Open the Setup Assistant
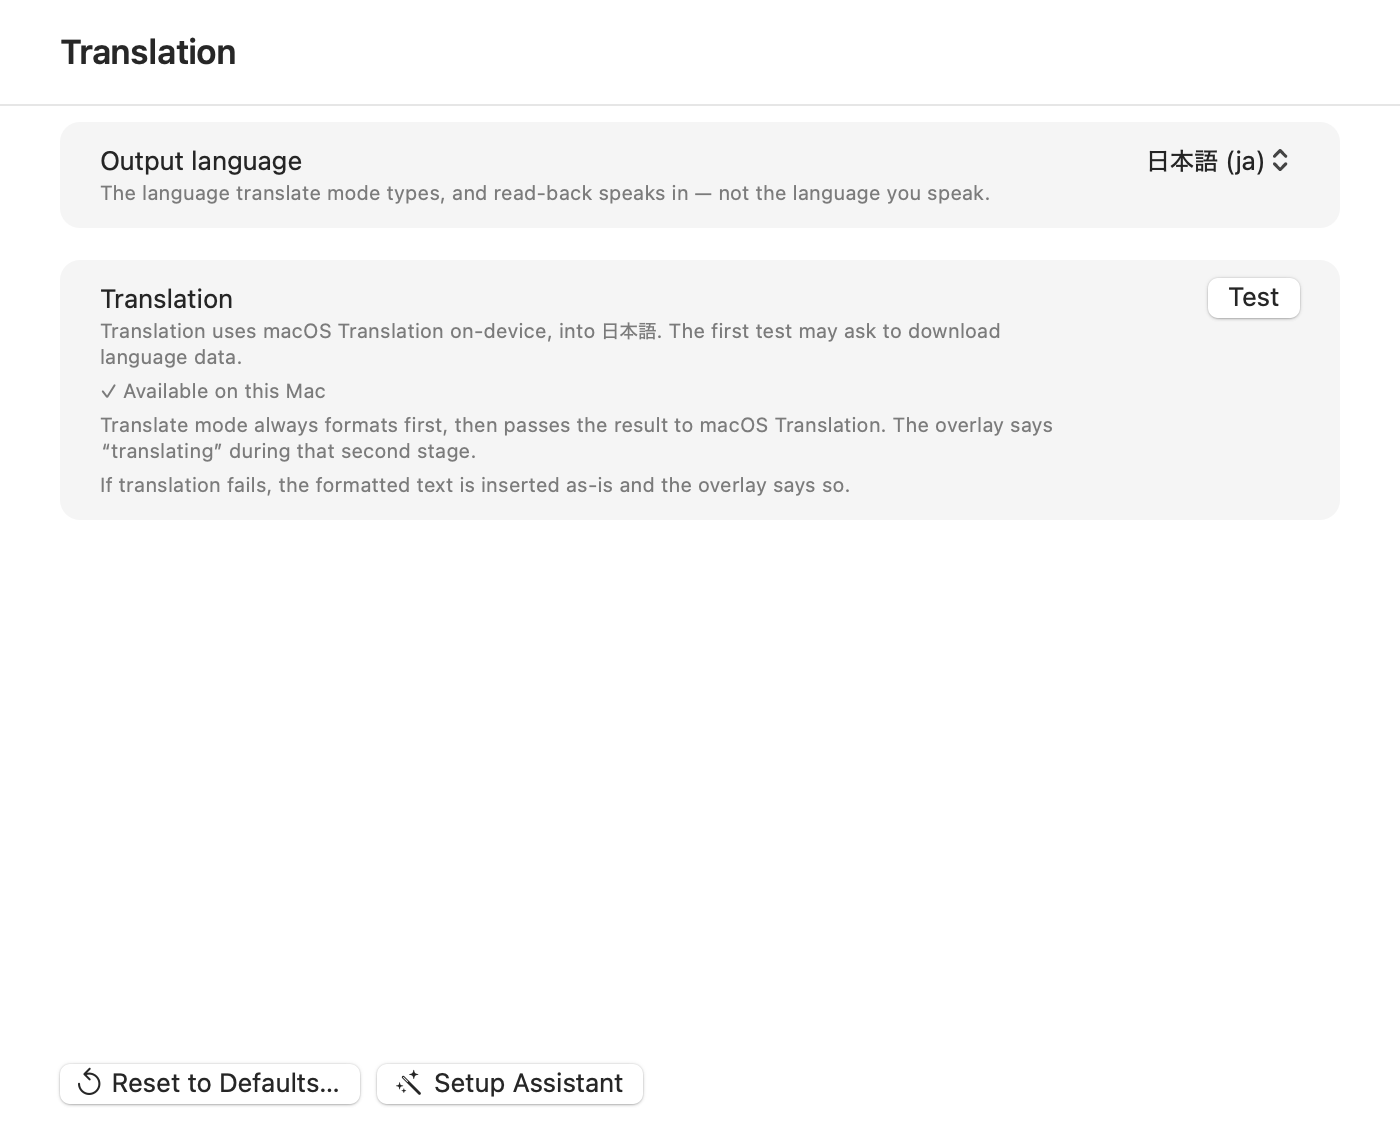 510,1084
